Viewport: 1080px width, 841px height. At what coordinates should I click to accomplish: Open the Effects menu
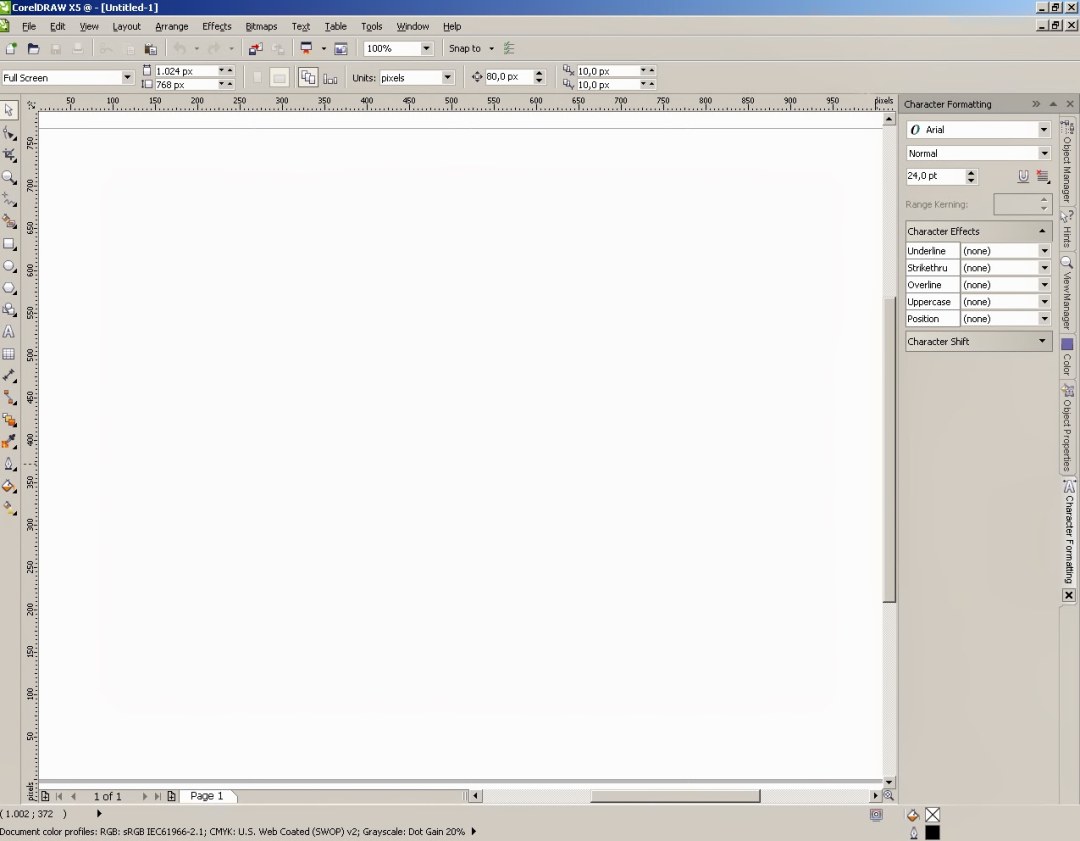click(216, 26)
